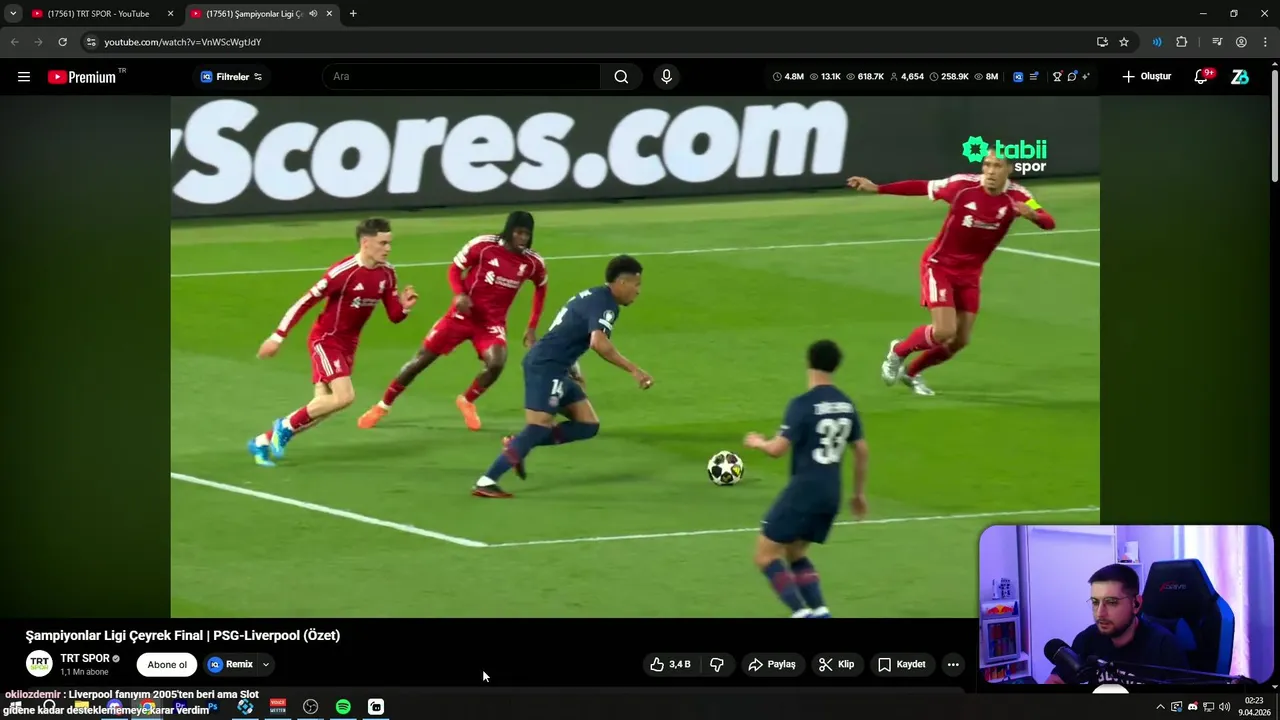The height and width of the screenshot is (720, 1280).
Task: Open taskbar clock showing 02:23
Action: pyautogui.click(x=1254, y=707)
